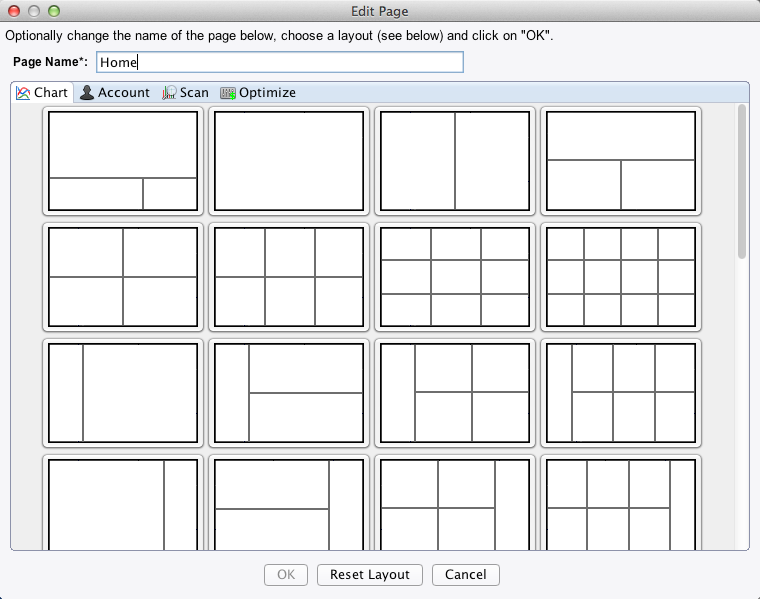Viewport: 760px width, 599px height.
Task: Close the Edit Page window
Action: (x=14, y=11)
